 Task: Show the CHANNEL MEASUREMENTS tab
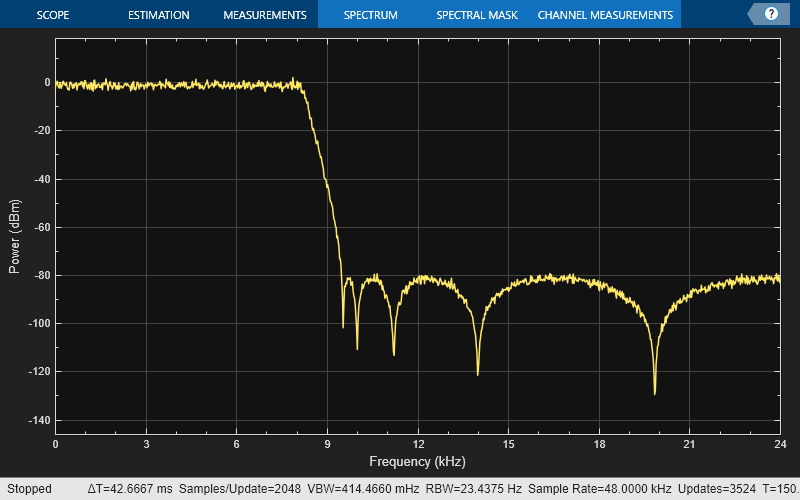coord(605,15)
